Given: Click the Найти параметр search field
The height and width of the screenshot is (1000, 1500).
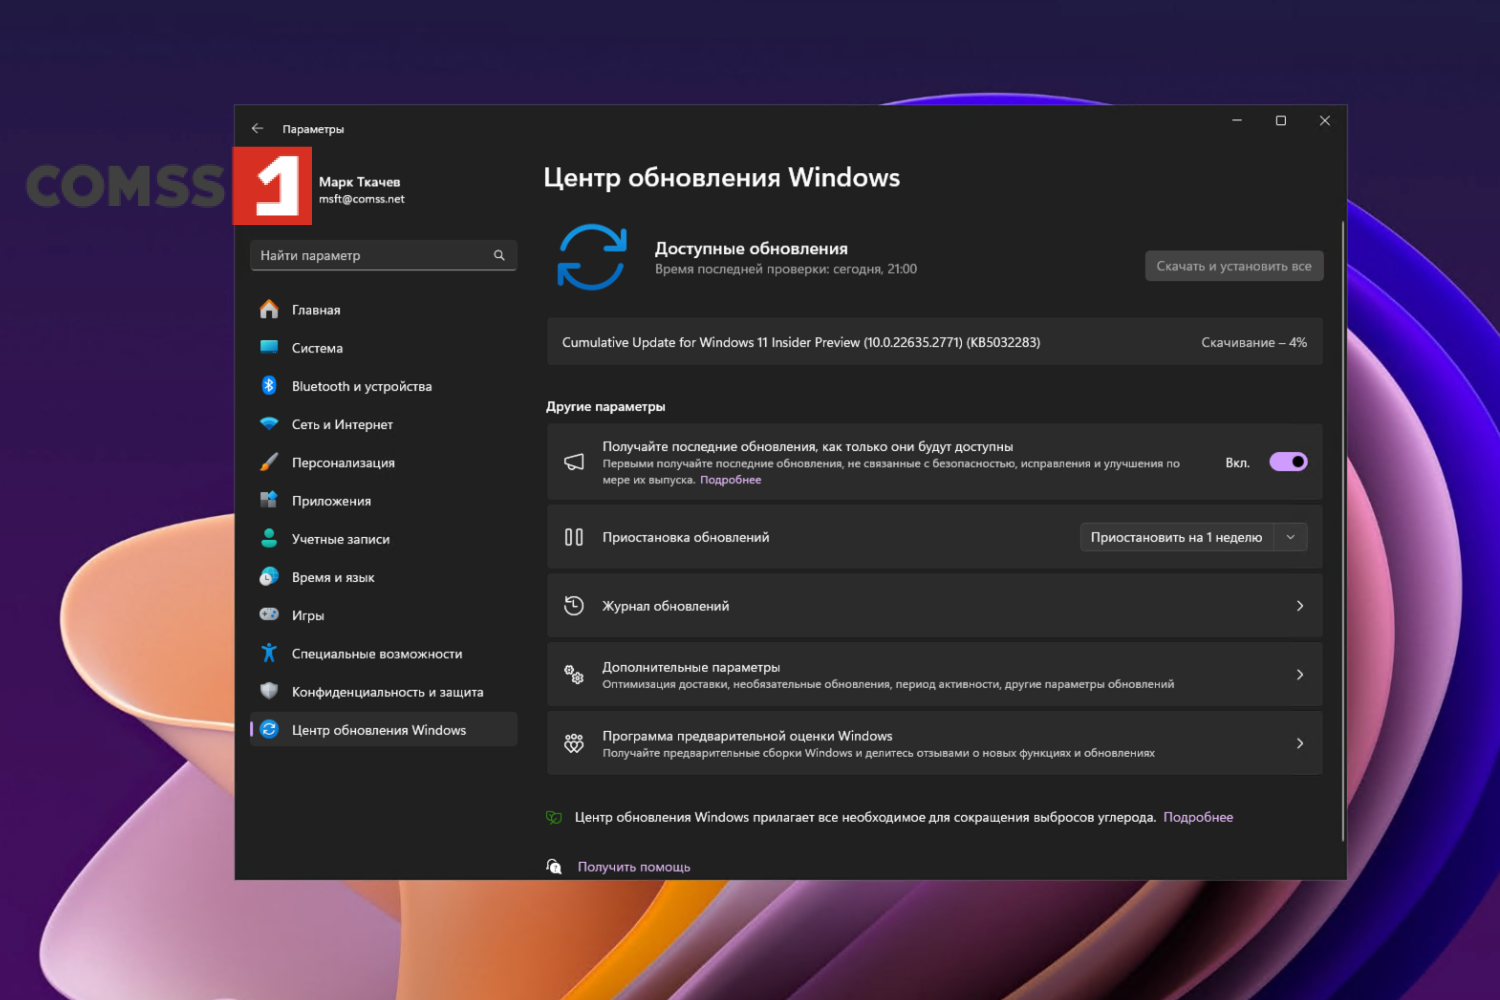Looking at the screenshot, I should [x=384, y=256].
